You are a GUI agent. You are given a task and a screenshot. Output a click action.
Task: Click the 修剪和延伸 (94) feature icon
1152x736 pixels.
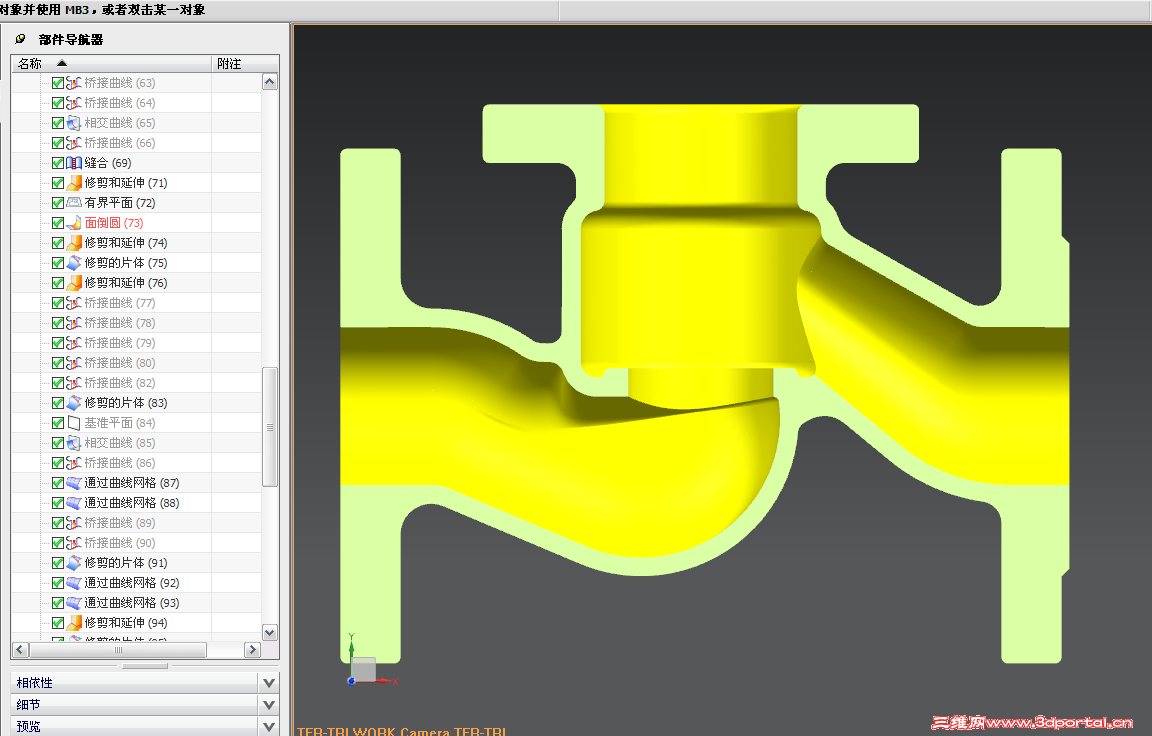[74, 623]
